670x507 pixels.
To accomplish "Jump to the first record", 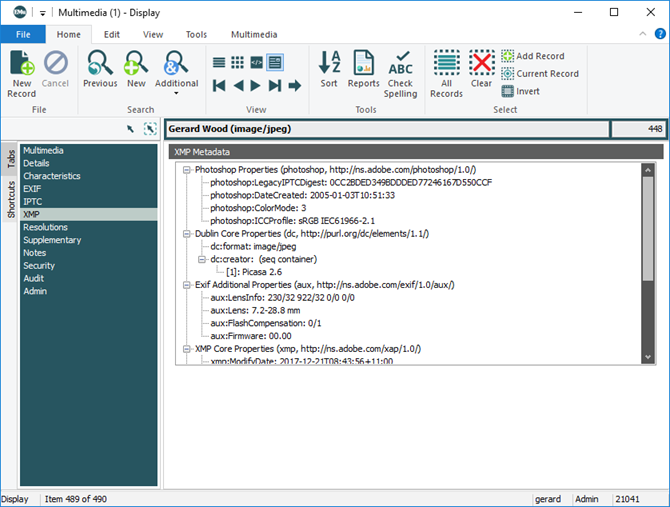I will click(219, 86).
